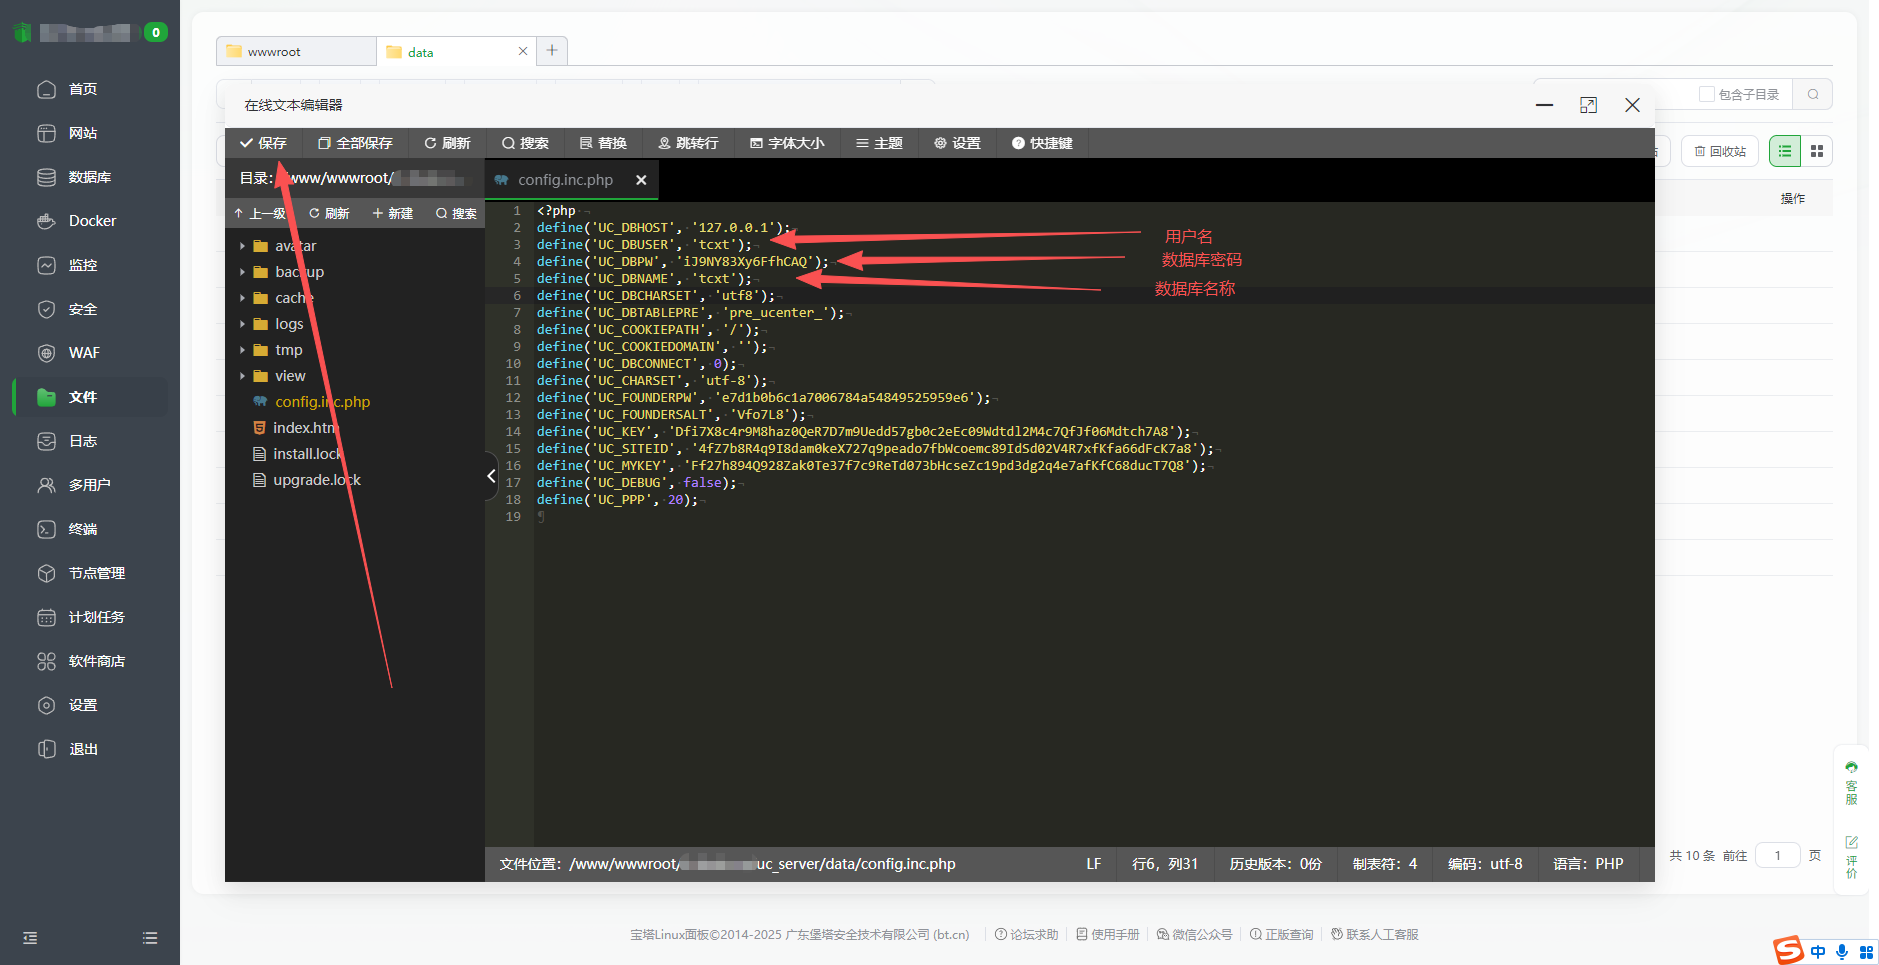Select the config.inc.php editor tab
The image size is (1879, 965).
point(564,180)
